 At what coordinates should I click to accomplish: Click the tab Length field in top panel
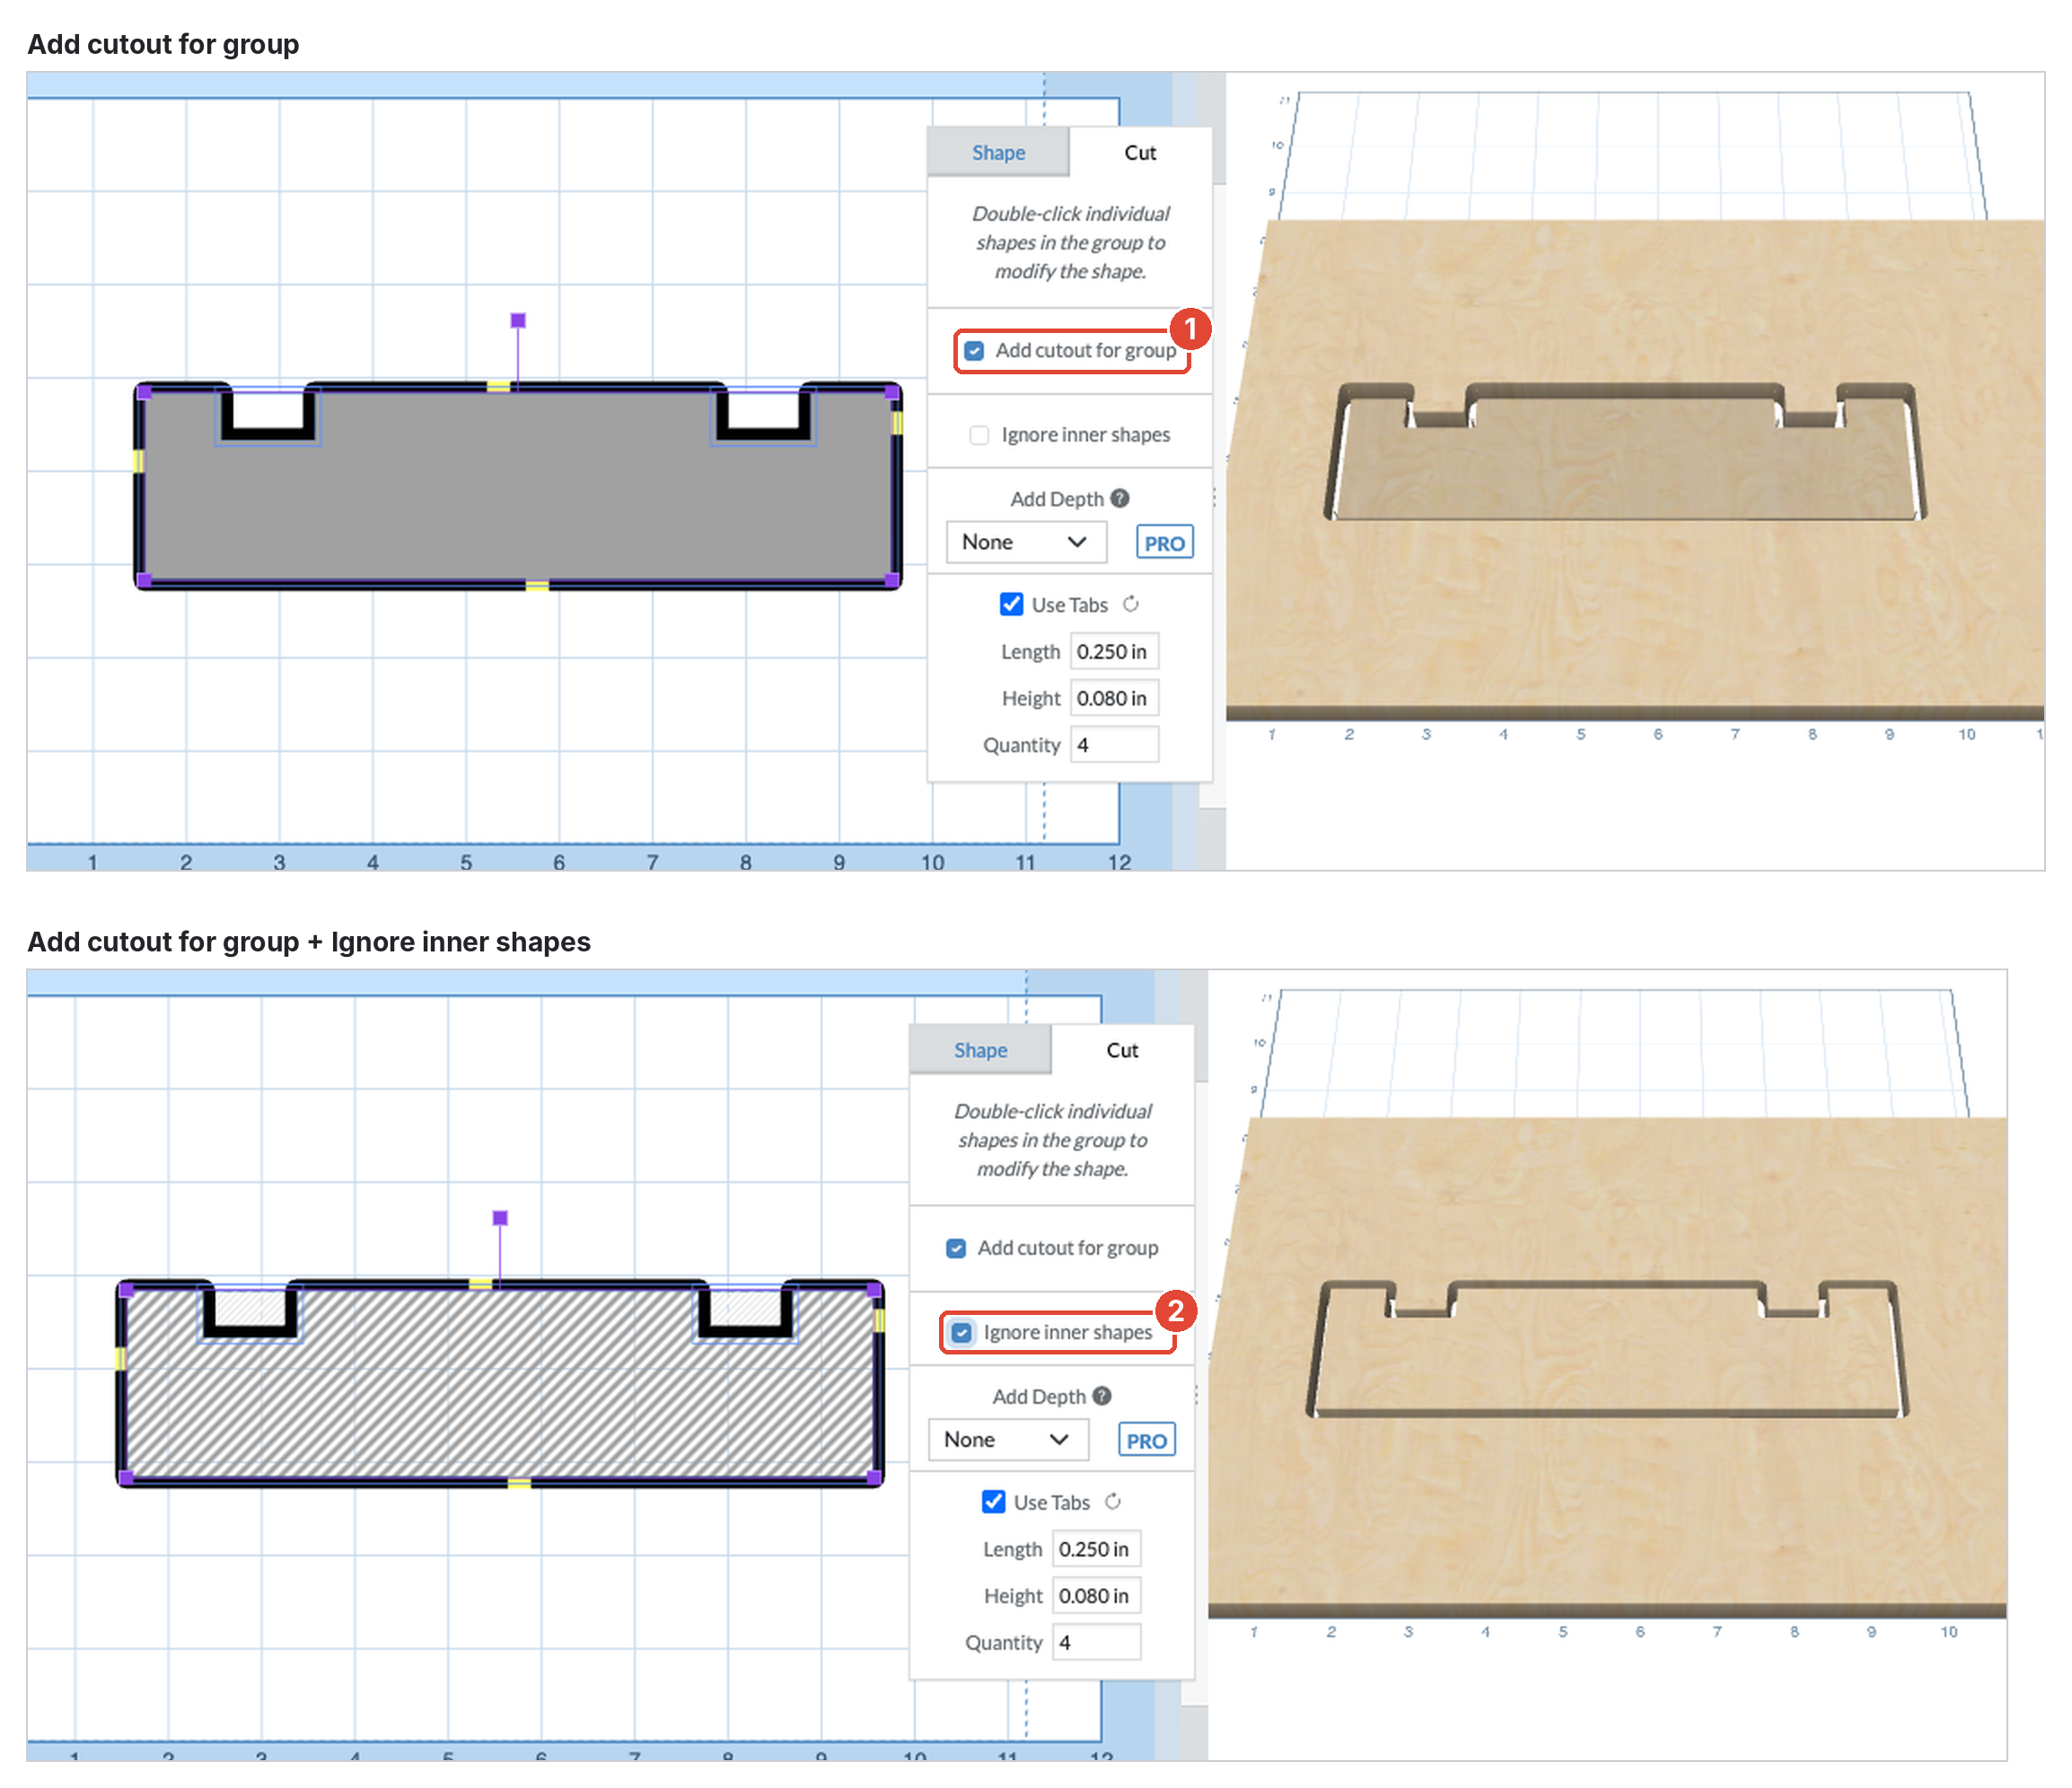(x=1114, y=652)
